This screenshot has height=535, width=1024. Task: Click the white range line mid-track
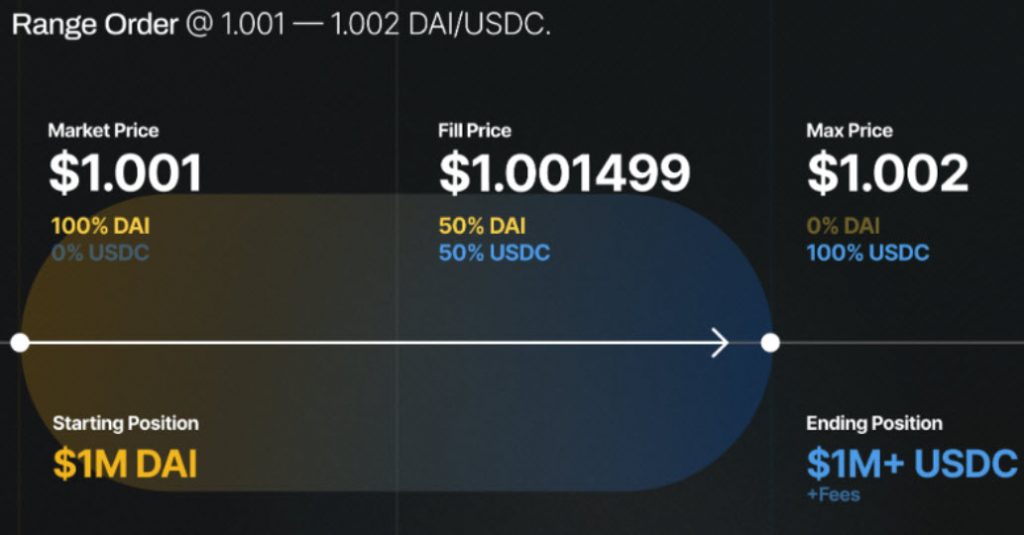[x=370, y=343]
